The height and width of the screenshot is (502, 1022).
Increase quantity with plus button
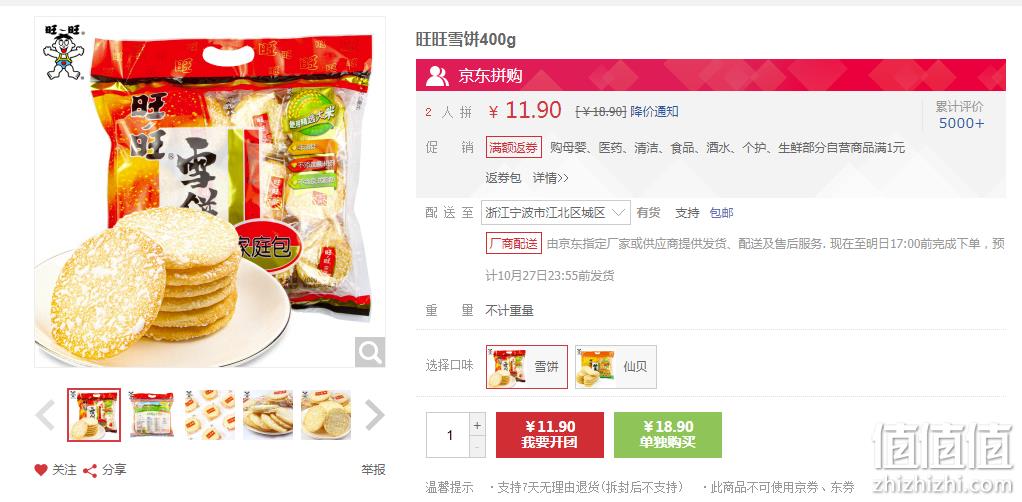[x=477, y=425]
